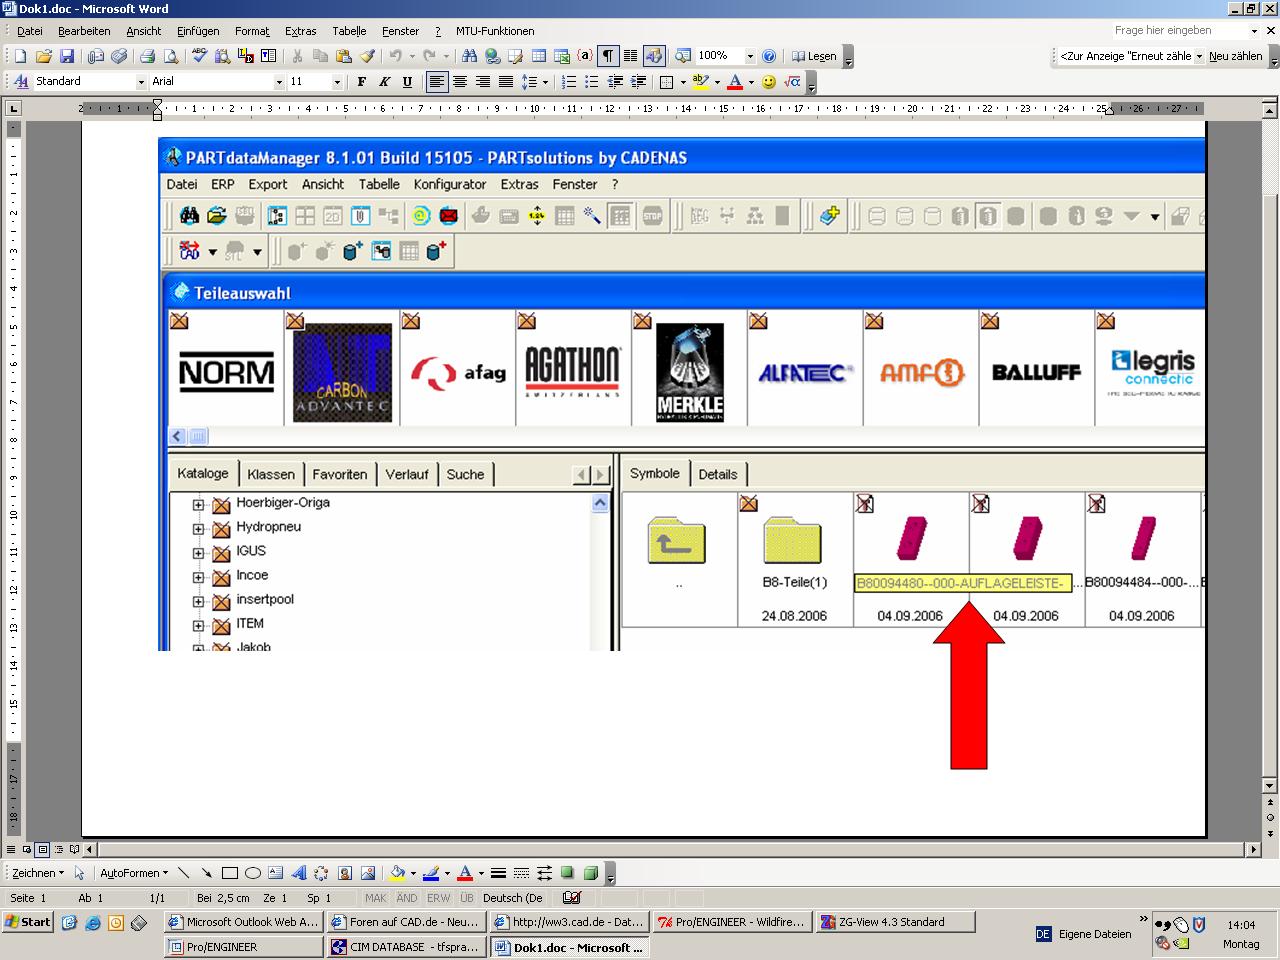
Task: Open the 3D style icon on drawing toolbar
Action: tap(590, 873)
